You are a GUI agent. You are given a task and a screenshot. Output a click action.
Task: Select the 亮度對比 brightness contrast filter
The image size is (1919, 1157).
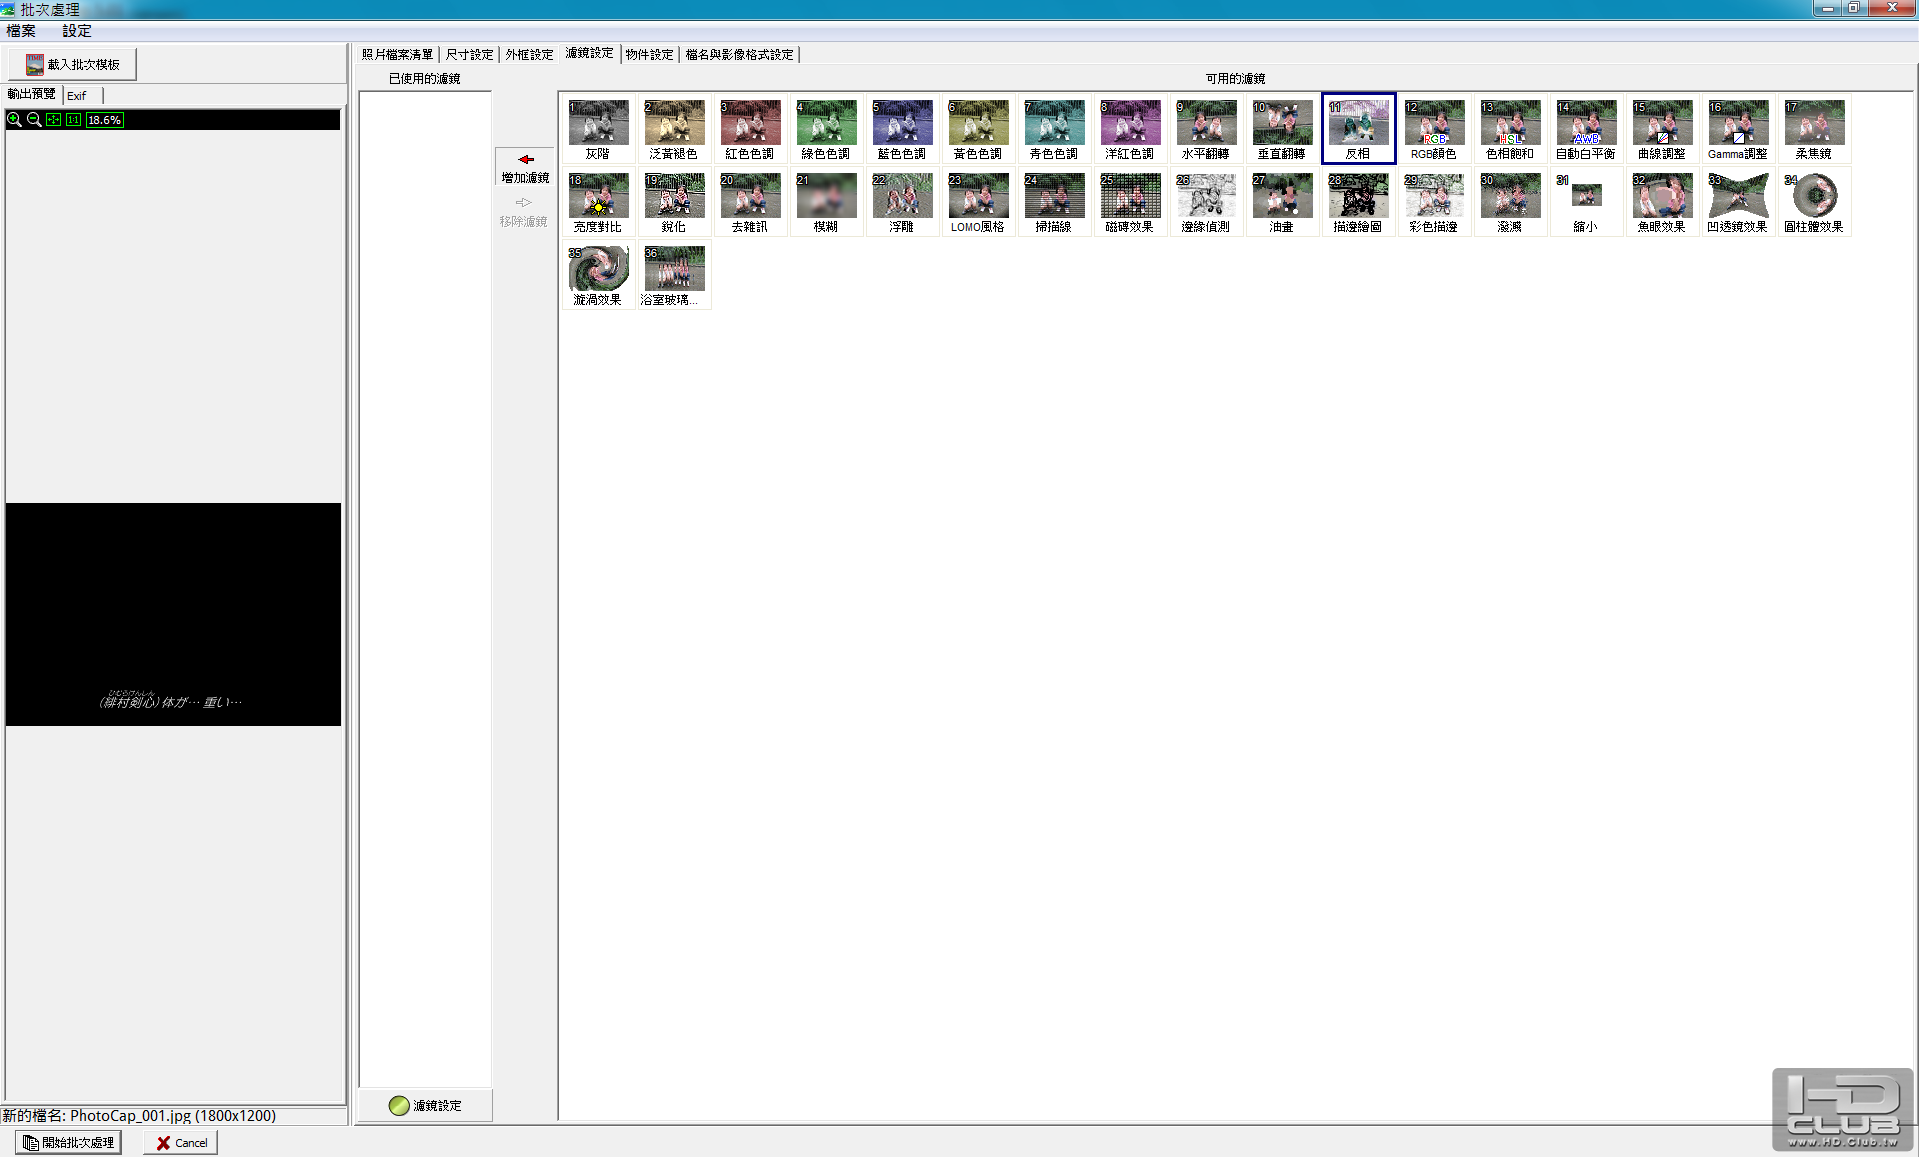tap(598, 203)
